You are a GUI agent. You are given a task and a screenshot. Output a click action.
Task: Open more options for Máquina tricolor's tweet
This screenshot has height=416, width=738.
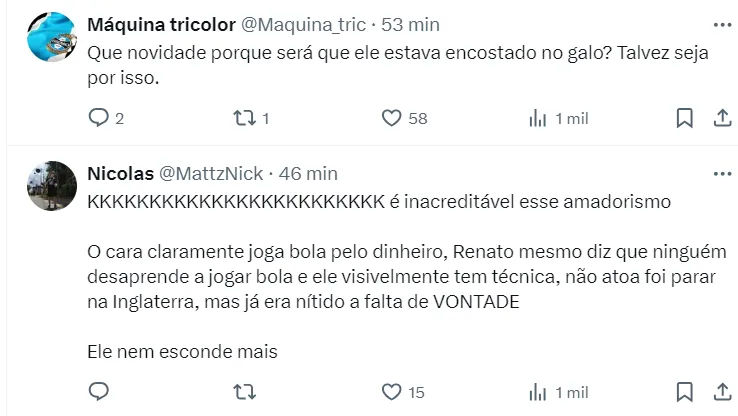tap(719, 24)
